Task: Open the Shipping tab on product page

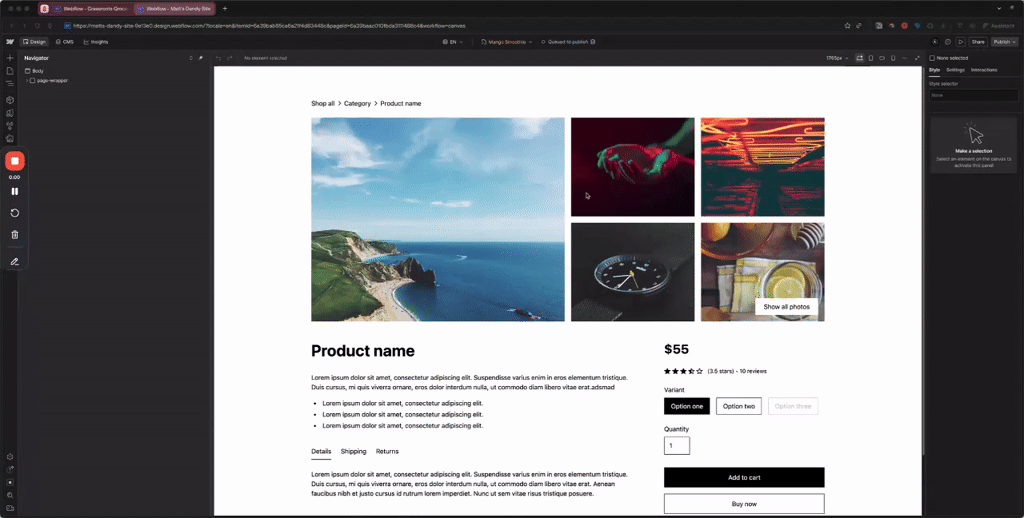Action: 353,451
